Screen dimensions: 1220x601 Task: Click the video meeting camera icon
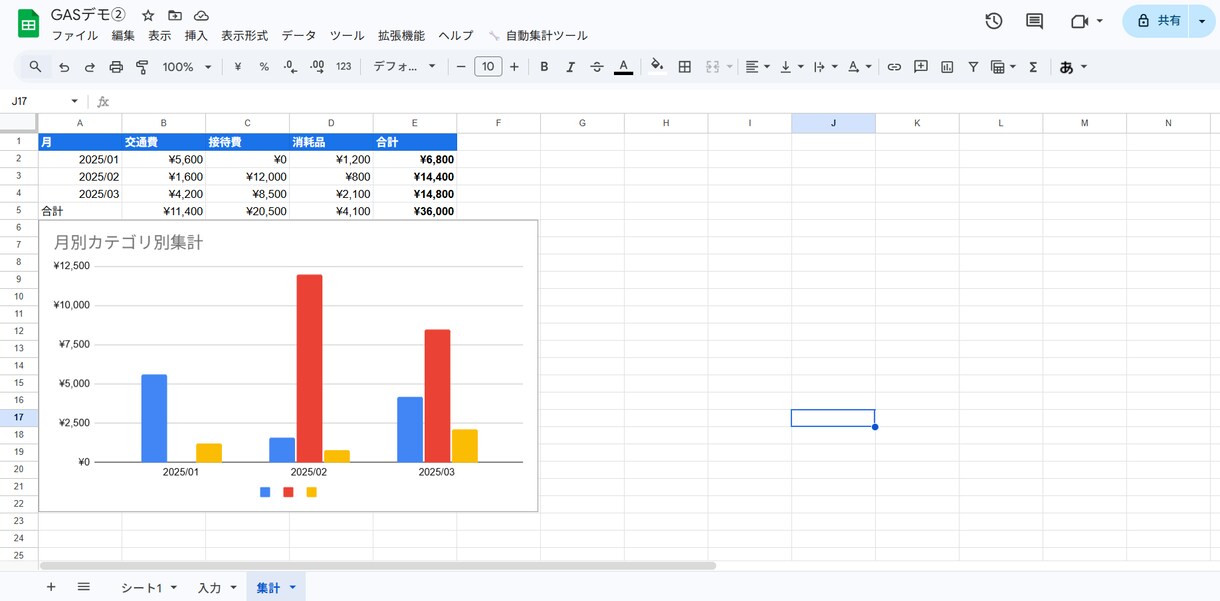pos(1079,21)
